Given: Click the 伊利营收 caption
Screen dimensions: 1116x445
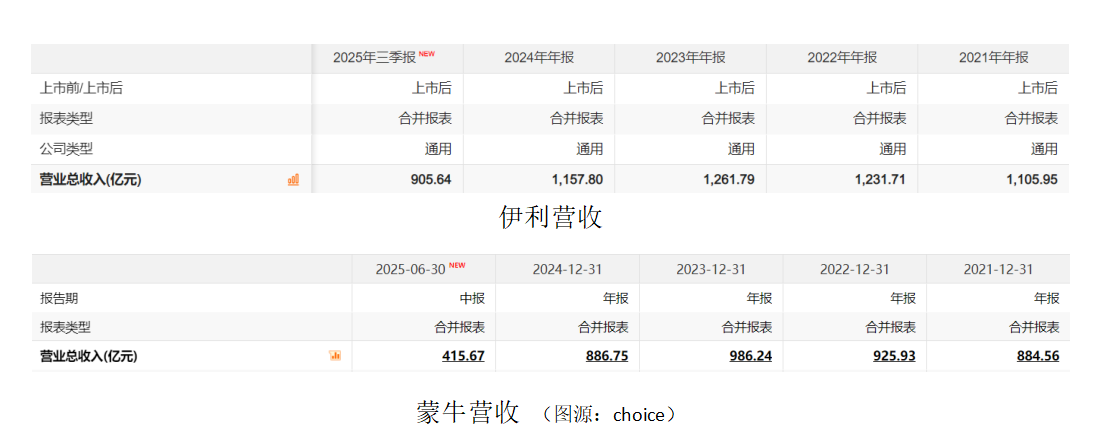Looking at the screenshot, I should (x=552, y=217).
